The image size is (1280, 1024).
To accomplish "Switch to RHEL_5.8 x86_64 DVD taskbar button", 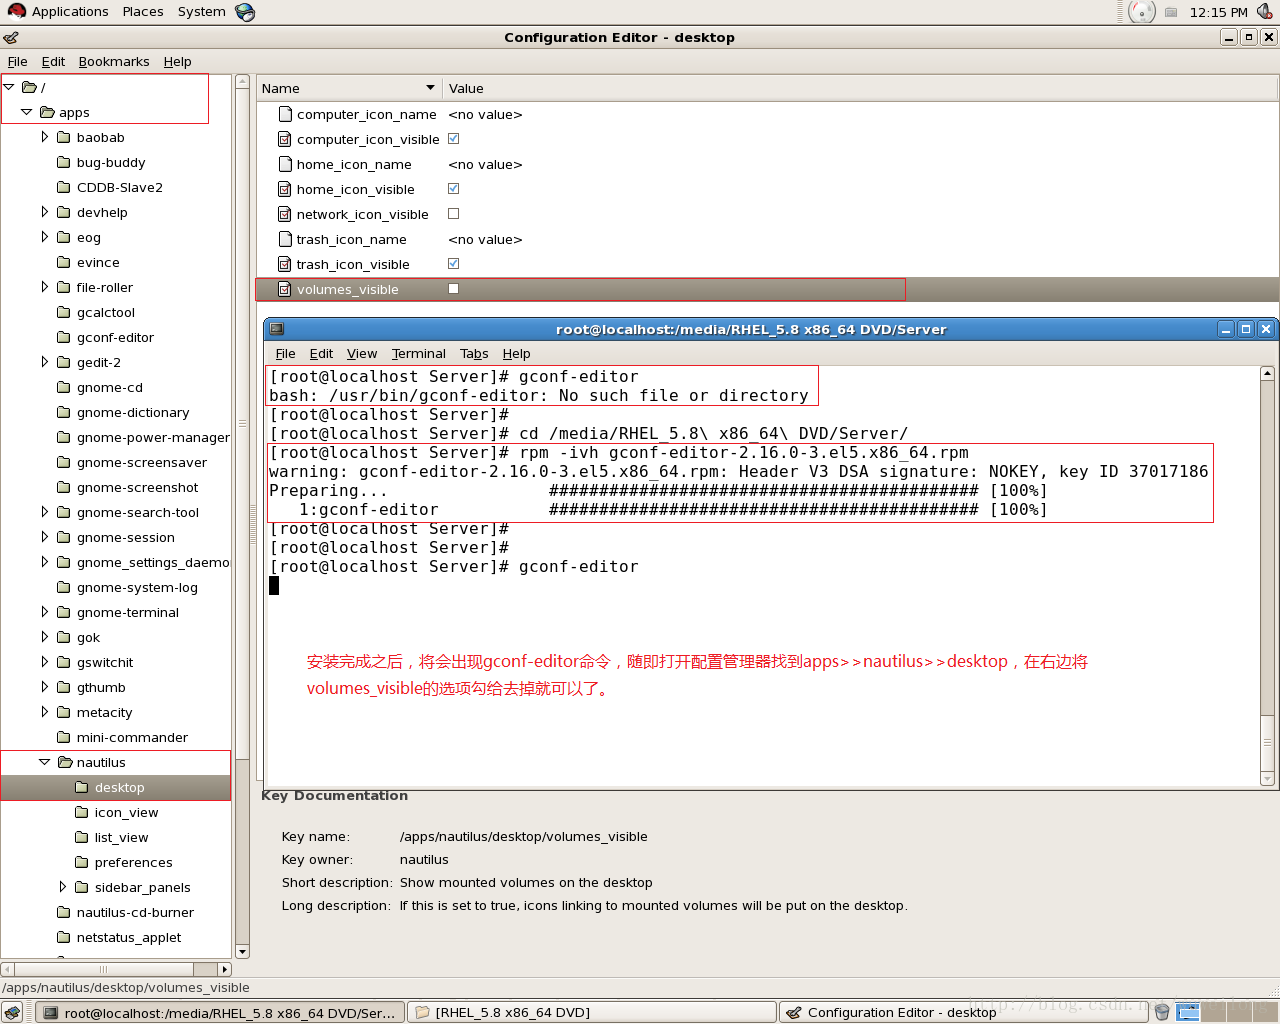I will click(592, 1012).
